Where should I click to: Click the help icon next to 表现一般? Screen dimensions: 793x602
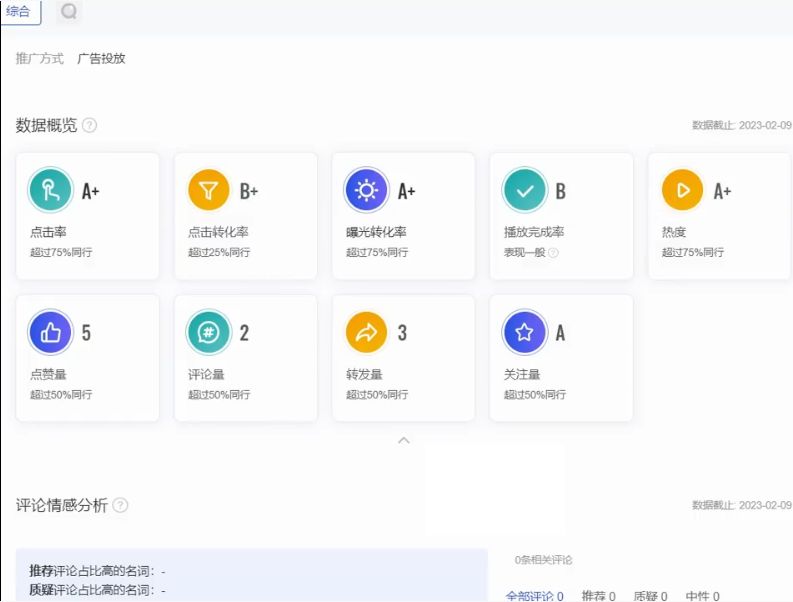click(x=554, y=252)
